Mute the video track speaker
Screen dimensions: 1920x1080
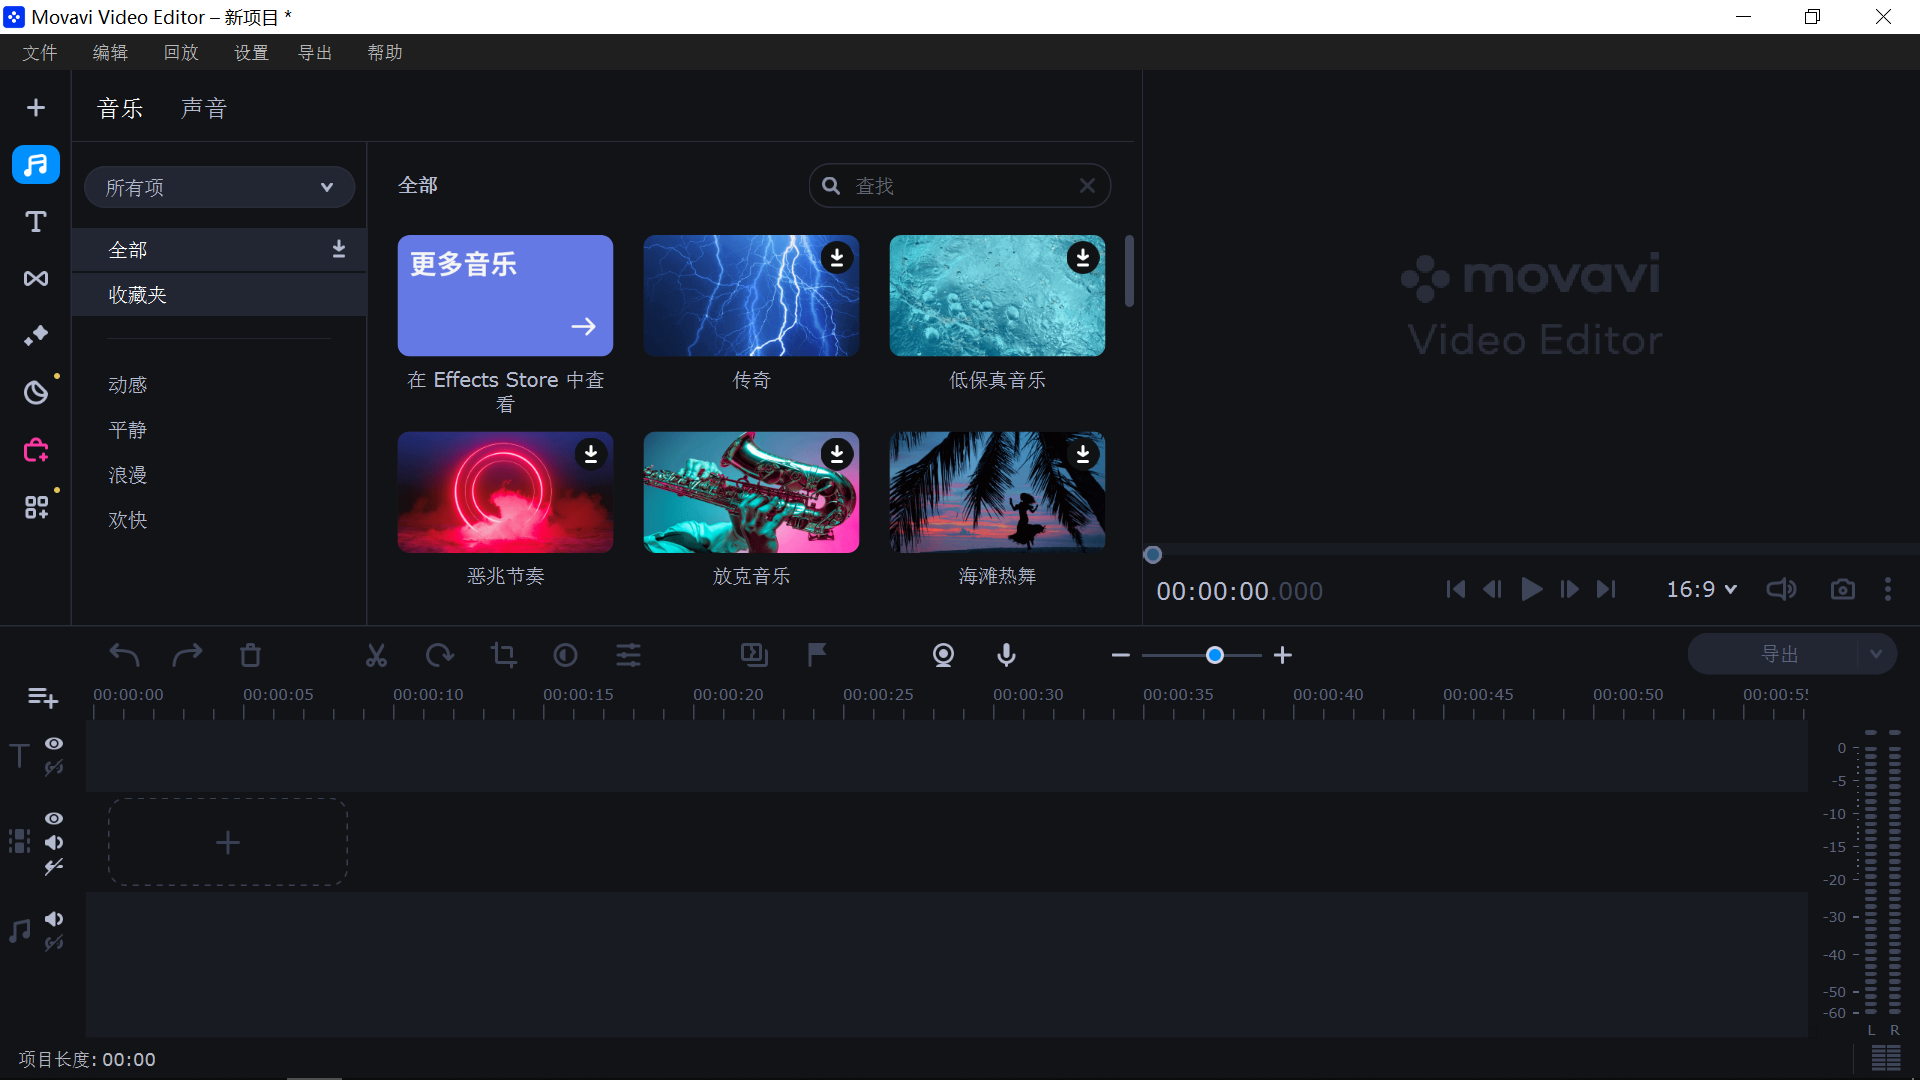coord(54,843)
